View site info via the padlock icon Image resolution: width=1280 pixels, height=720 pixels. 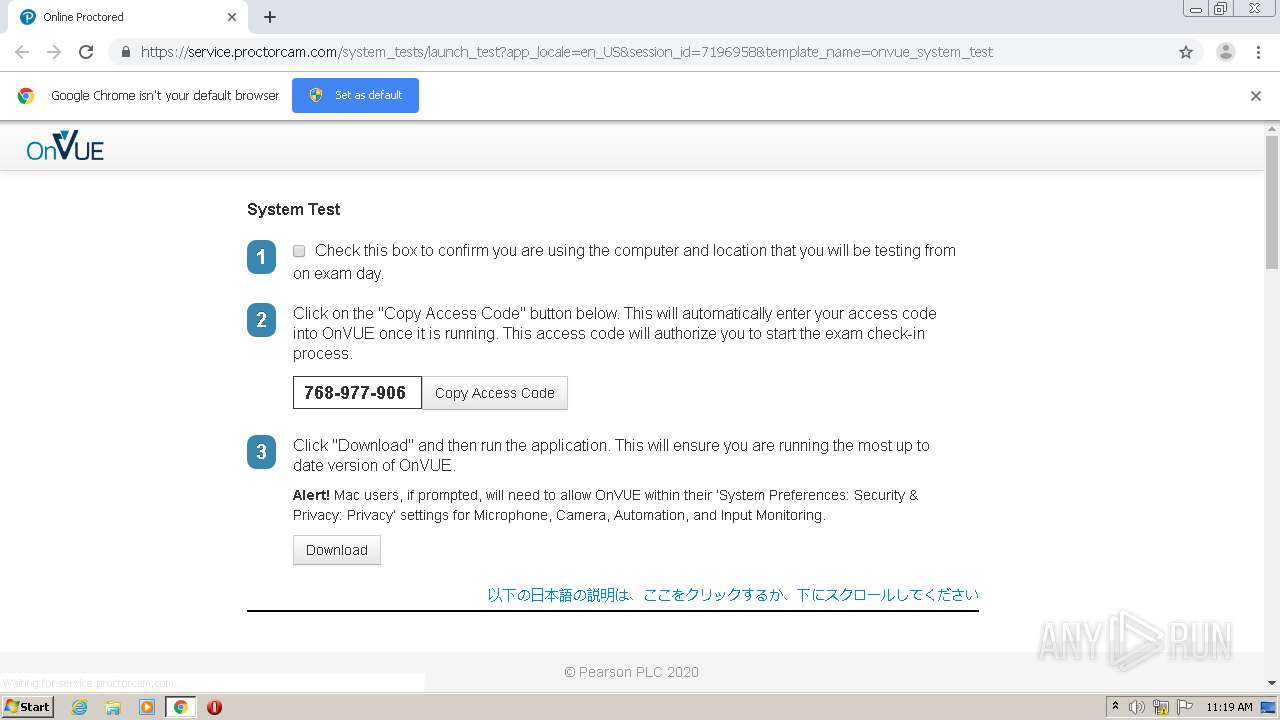[125, 52]
